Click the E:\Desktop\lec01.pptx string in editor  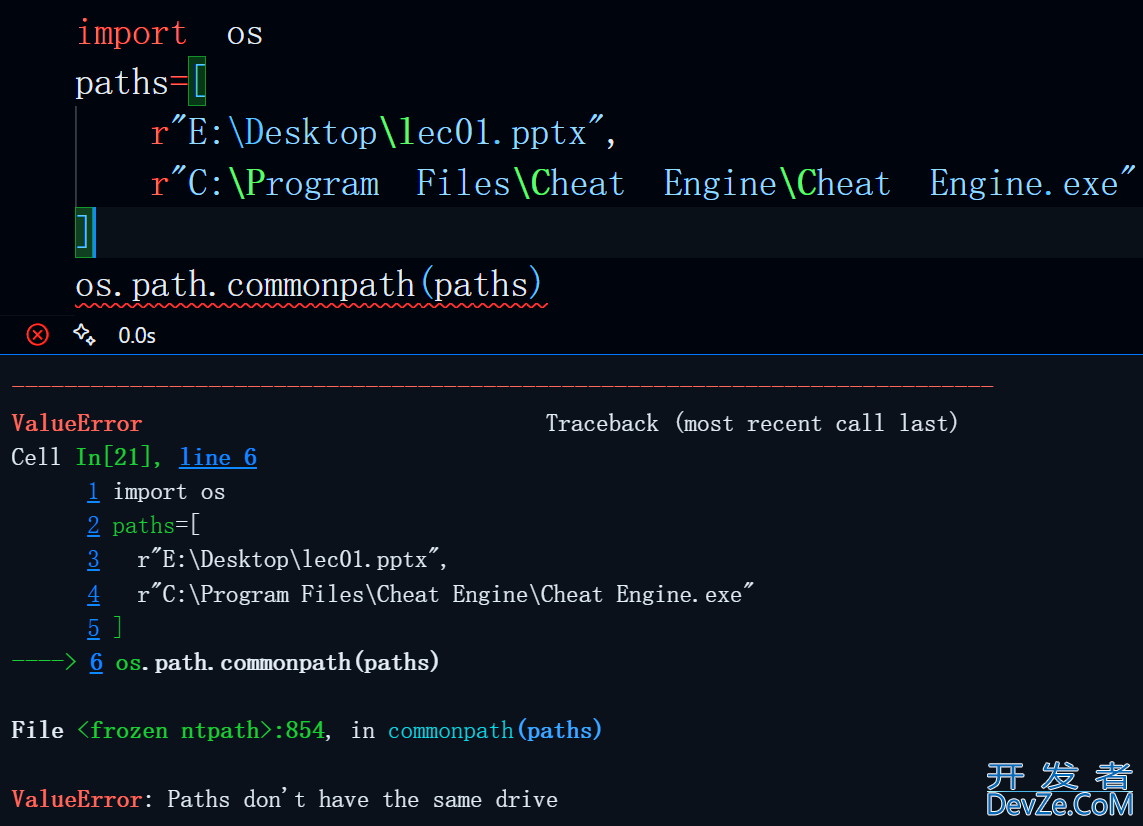pos(377,133)
